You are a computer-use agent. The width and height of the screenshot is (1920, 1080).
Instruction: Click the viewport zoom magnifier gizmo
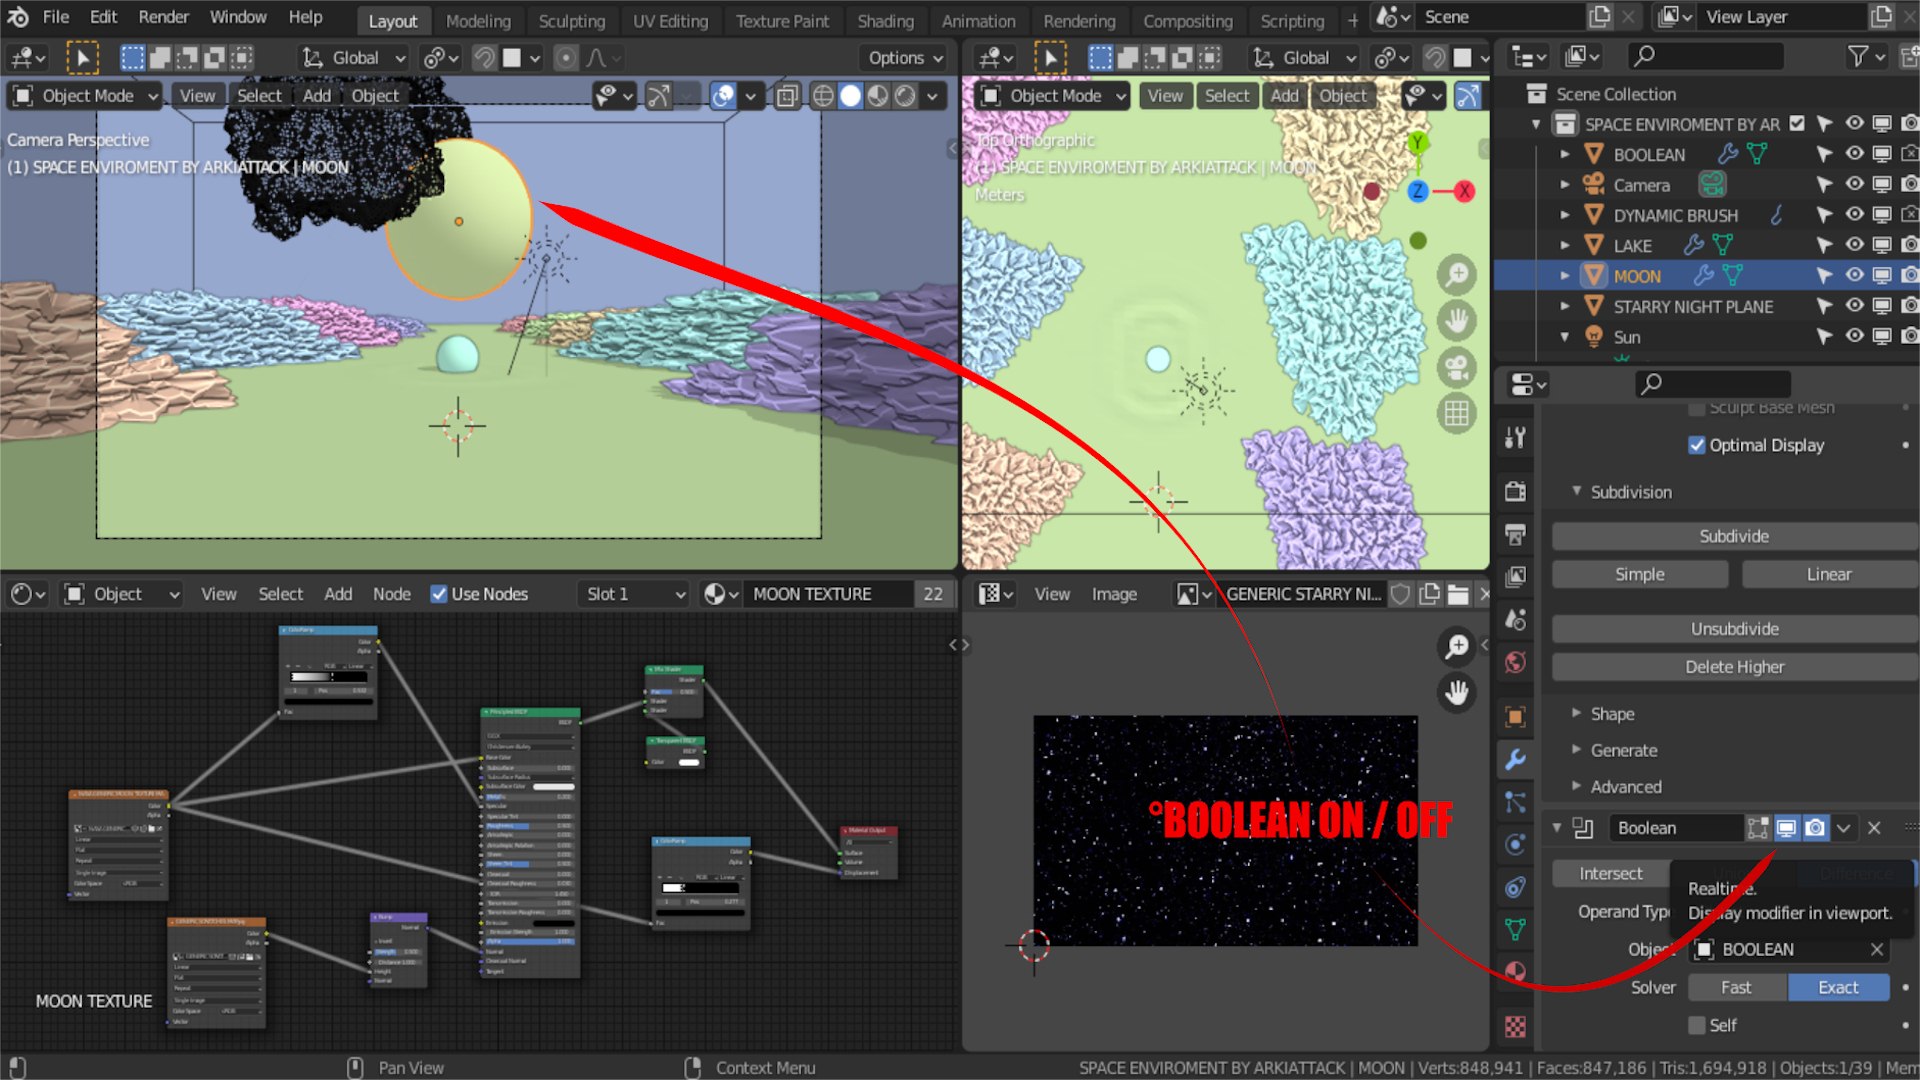coord(1457,274)
